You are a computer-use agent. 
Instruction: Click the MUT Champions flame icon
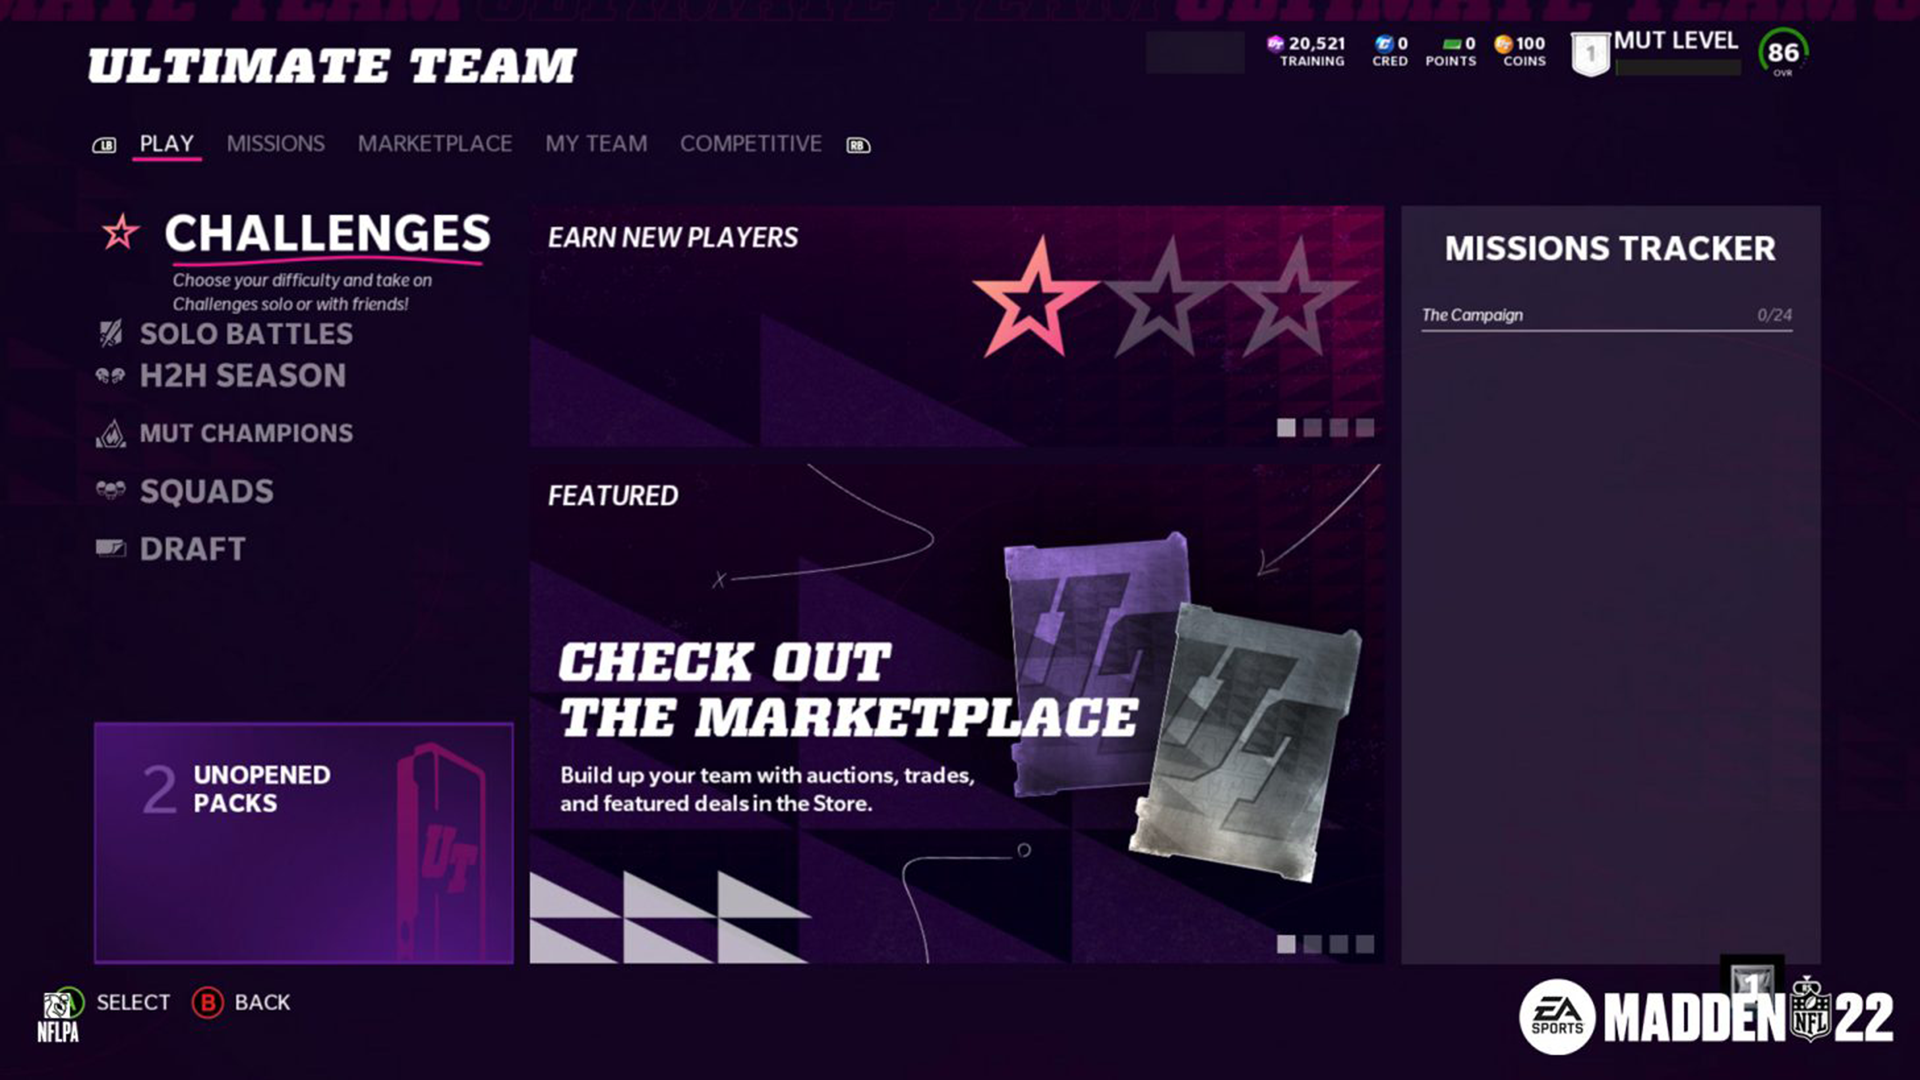[111, 433]
